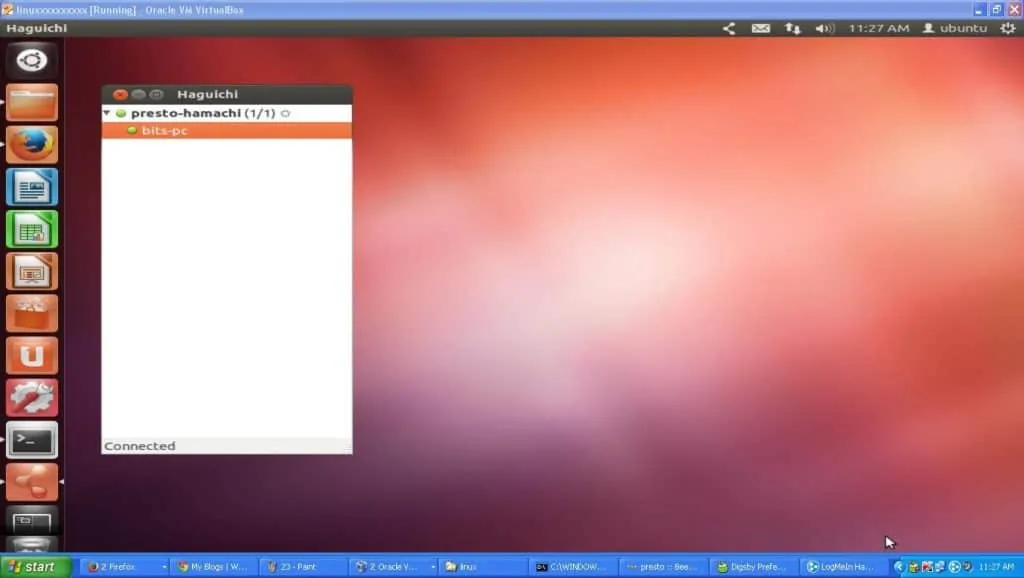Restore the VirtualBox window
1024x578 pixels.
[997, 10]
